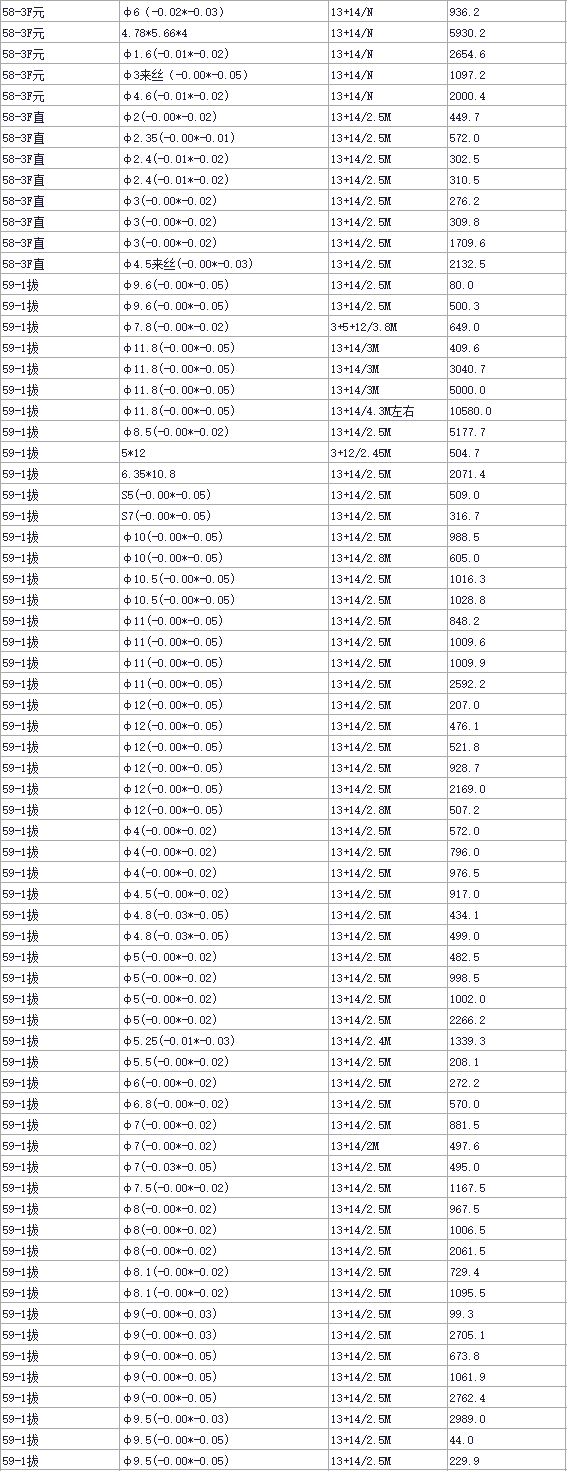
Task: Select the weight value 99.3
Action: (x=507, y=1314)
